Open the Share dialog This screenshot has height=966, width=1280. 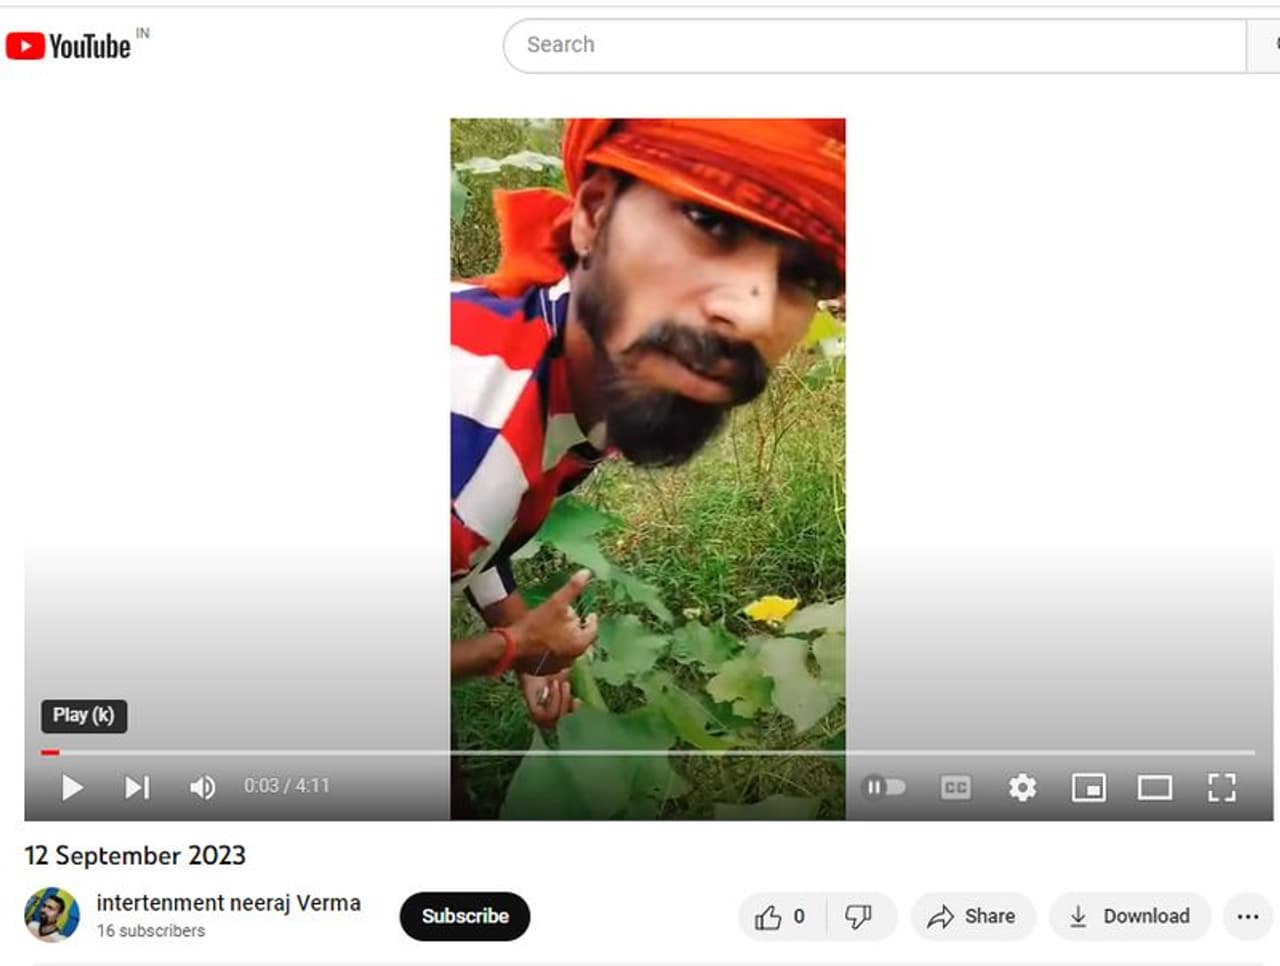pos(971,917)
